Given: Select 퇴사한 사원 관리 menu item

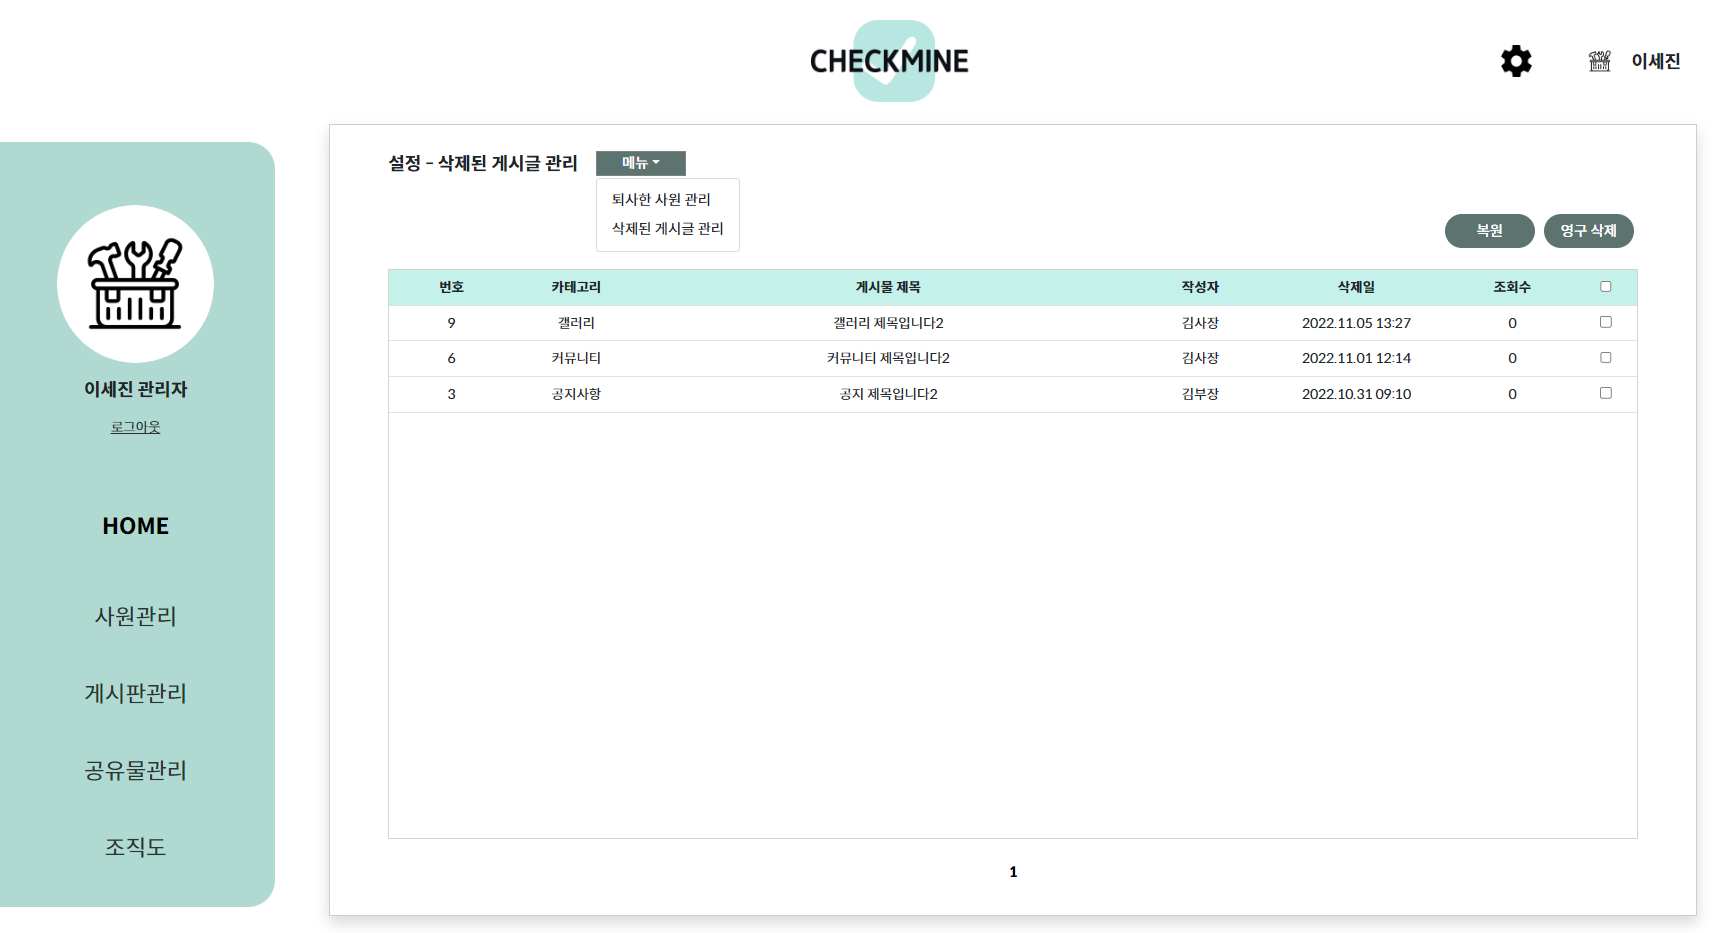Looking at the screenshot, I should (661, 200).
